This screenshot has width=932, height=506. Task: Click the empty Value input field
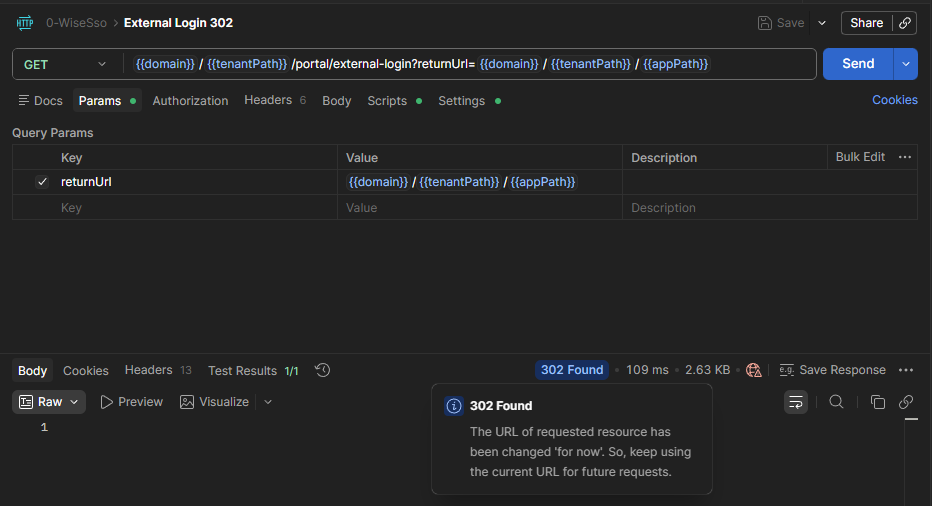click(480, 208)
